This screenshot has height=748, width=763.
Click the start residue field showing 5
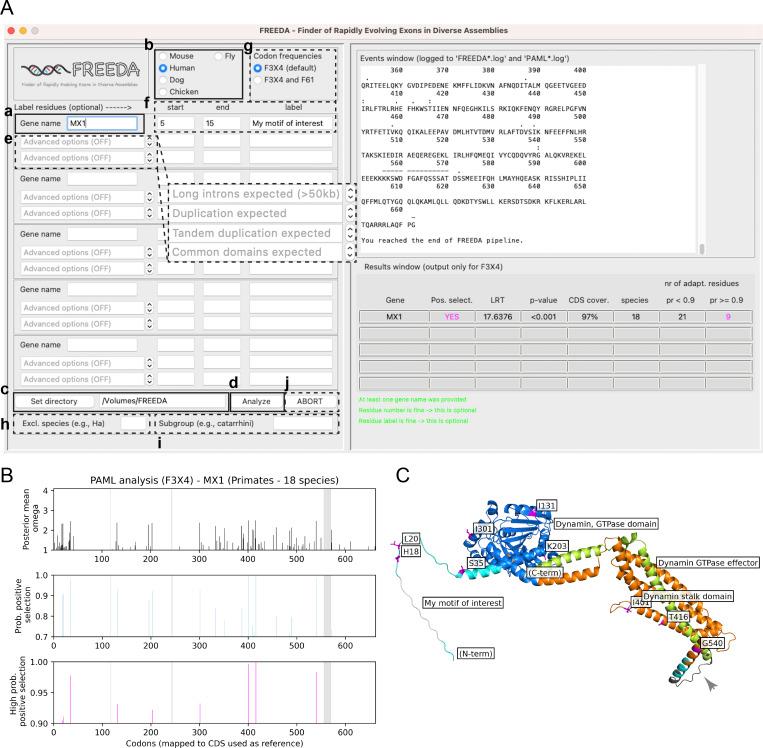176,124
